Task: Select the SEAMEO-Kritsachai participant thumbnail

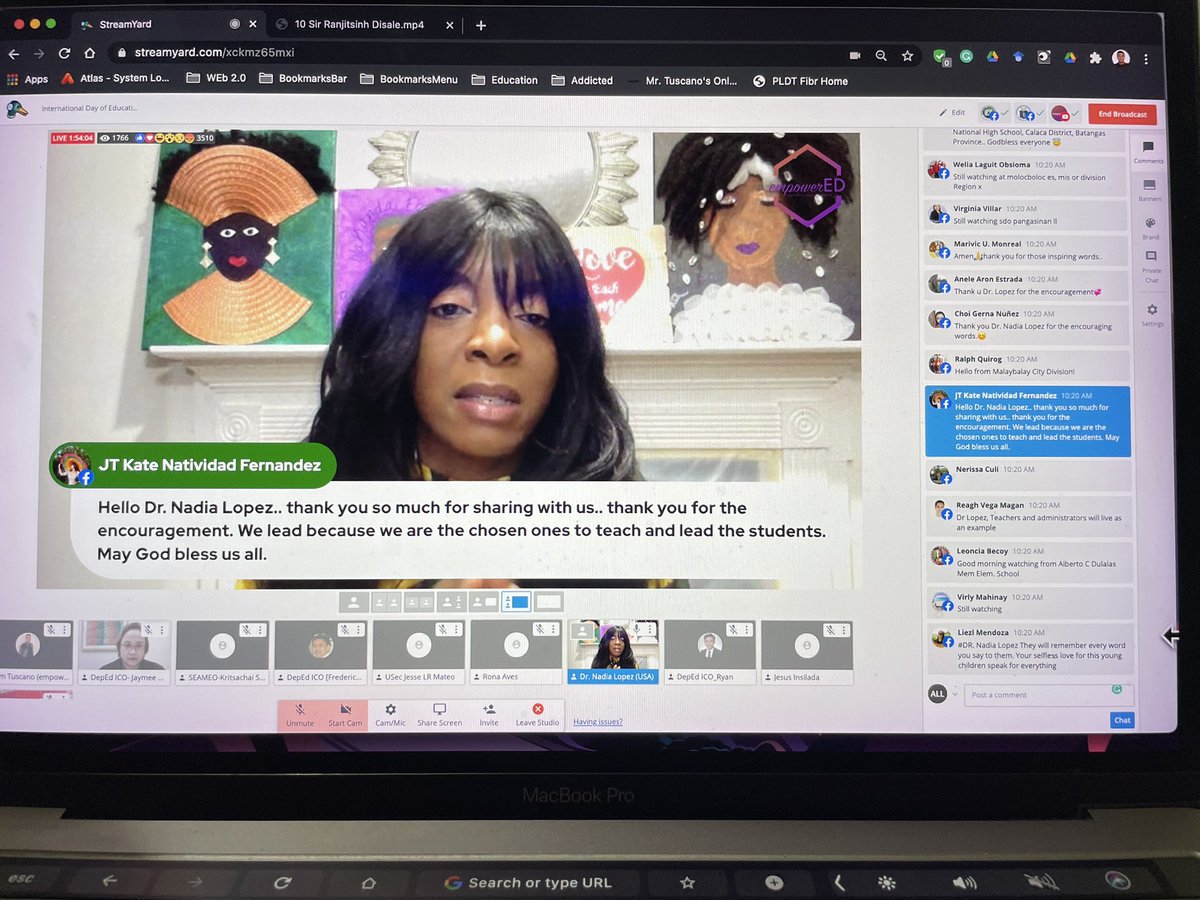Action: click(x=222, y=651)
